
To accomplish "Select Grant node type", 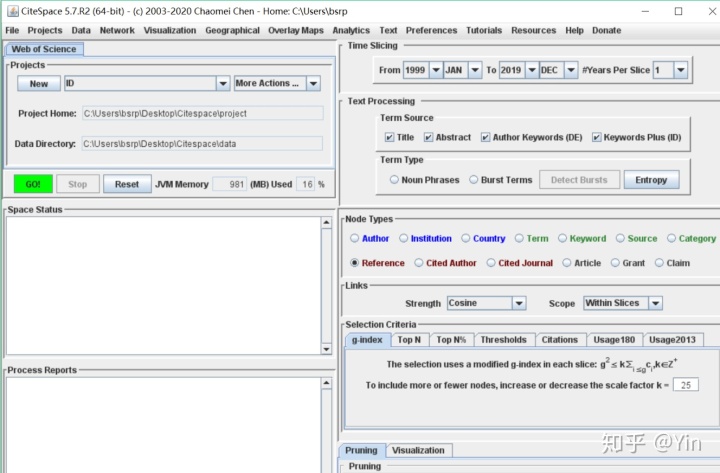I will 615,263.
